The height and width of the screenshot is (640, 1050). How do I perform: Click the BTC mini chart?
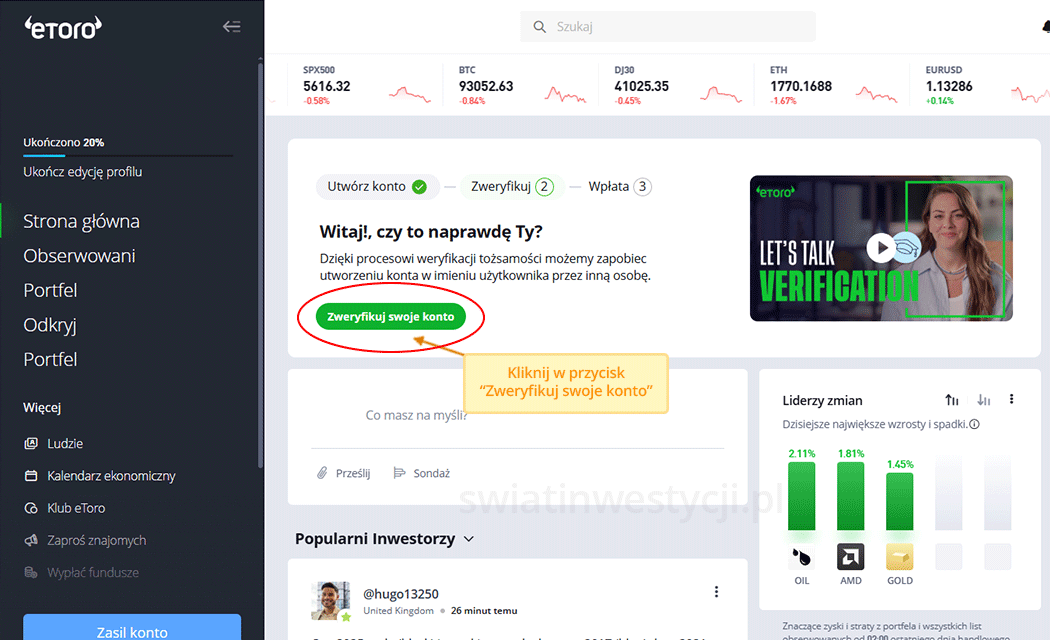click(565, 94)
